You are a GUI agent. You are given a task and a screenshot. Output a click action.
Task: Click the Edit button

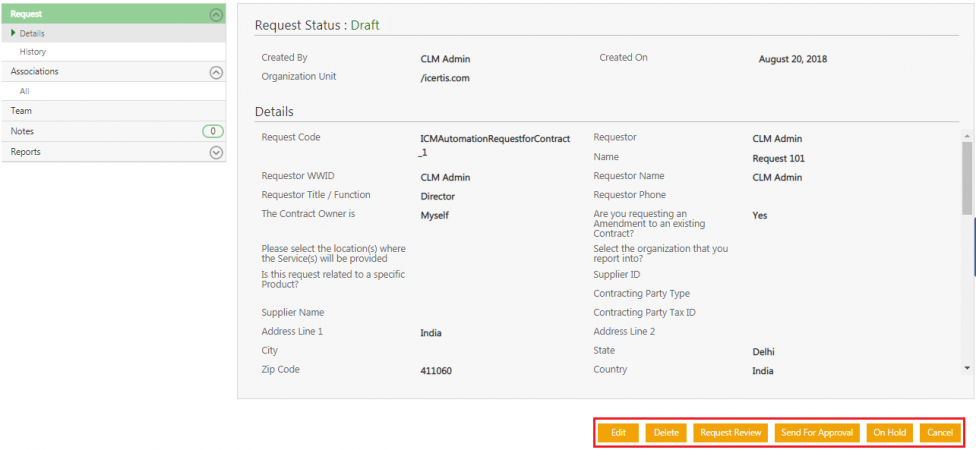tap(618, 432)
